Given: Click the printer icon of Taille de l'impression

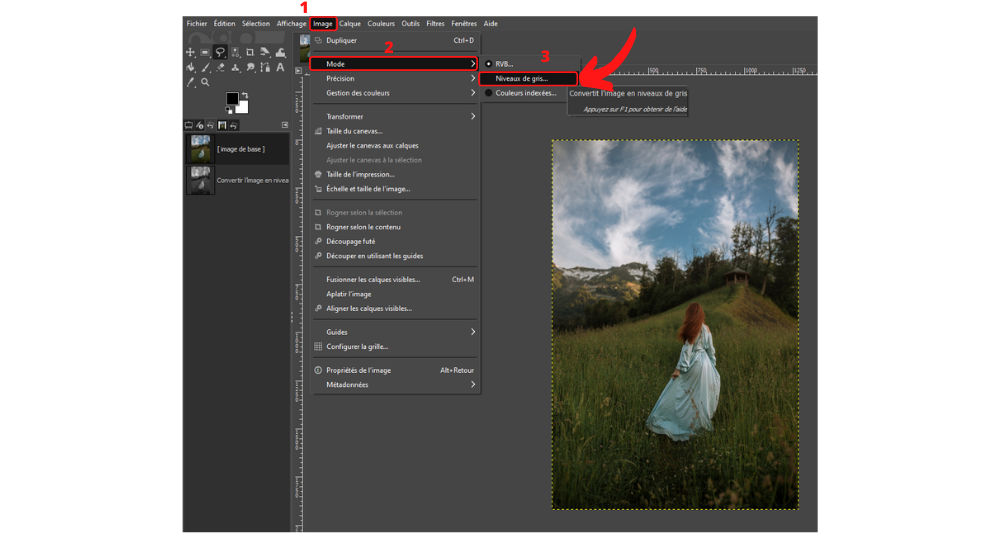Looking at the screenshot, I should point(318,174).
